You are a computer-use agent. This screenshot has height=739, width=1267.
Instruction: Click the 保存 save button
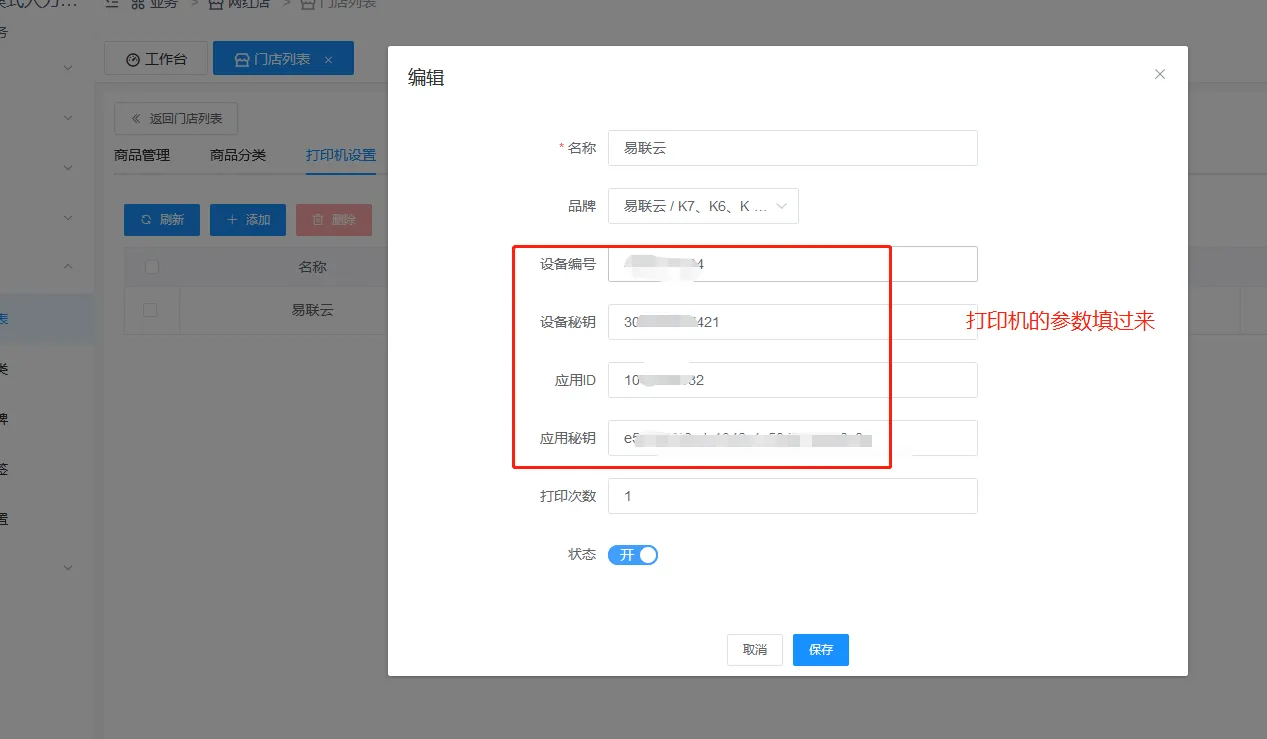(820, 650)
